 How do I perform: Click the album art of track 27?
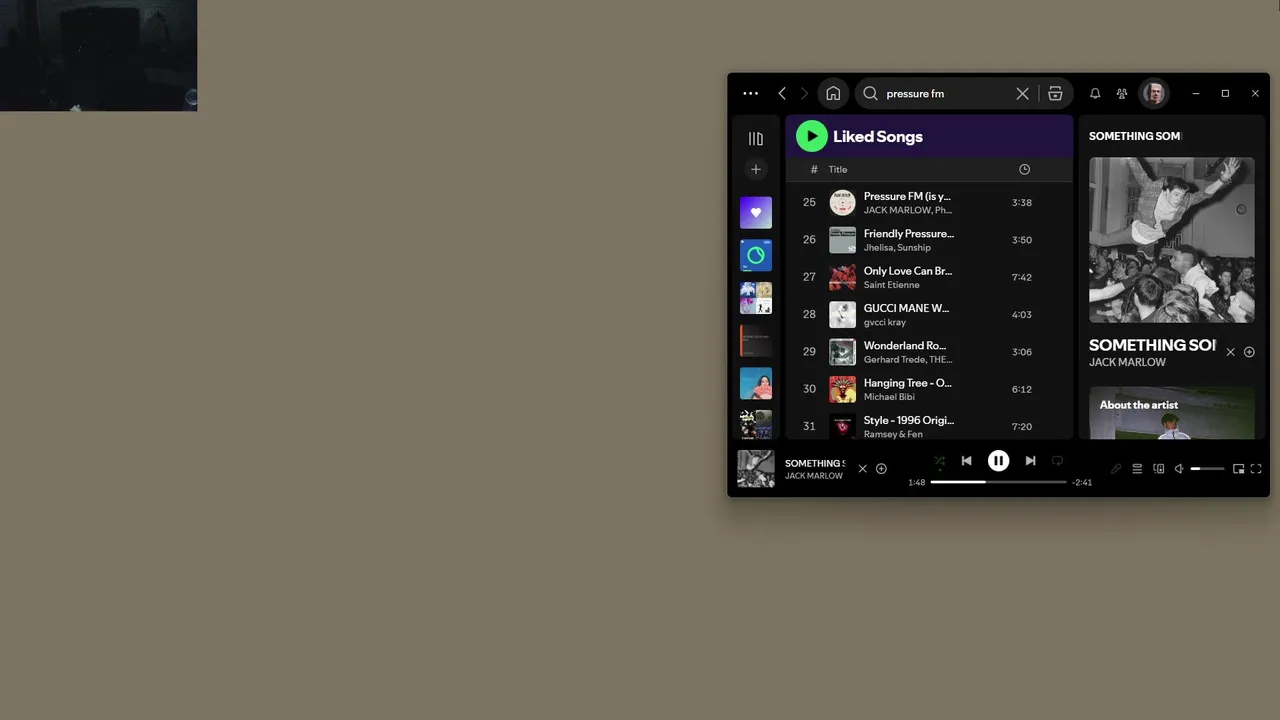click(843, 277)
